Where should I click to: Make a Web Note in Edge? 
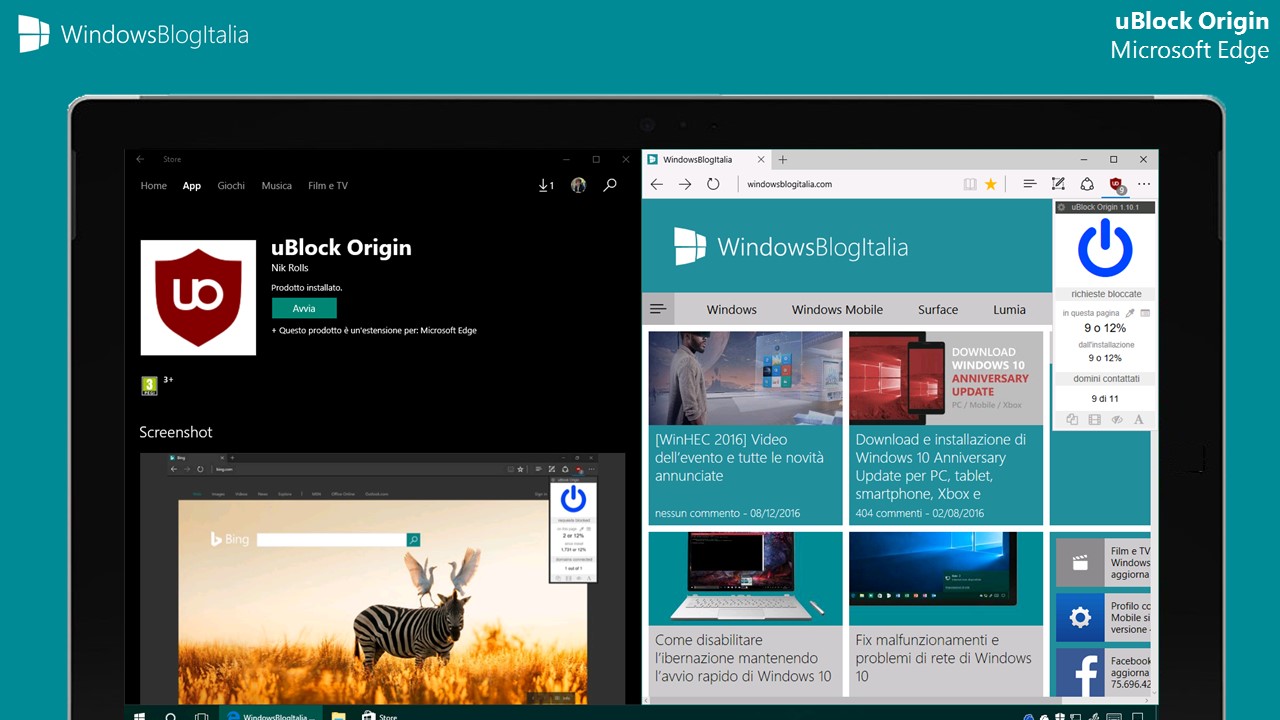click(1058, 184)
